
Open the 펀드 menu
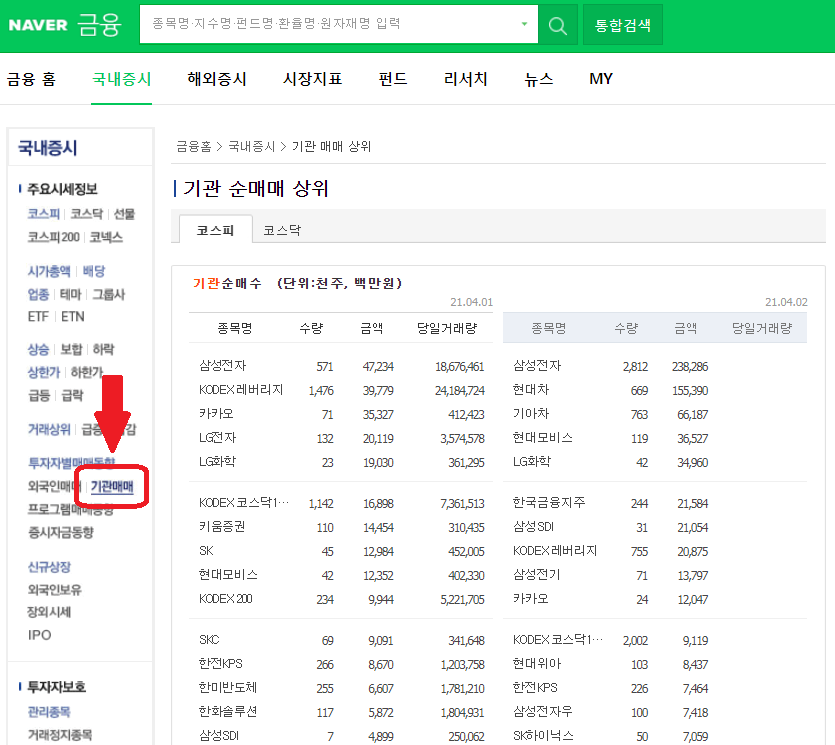[392, 79]
